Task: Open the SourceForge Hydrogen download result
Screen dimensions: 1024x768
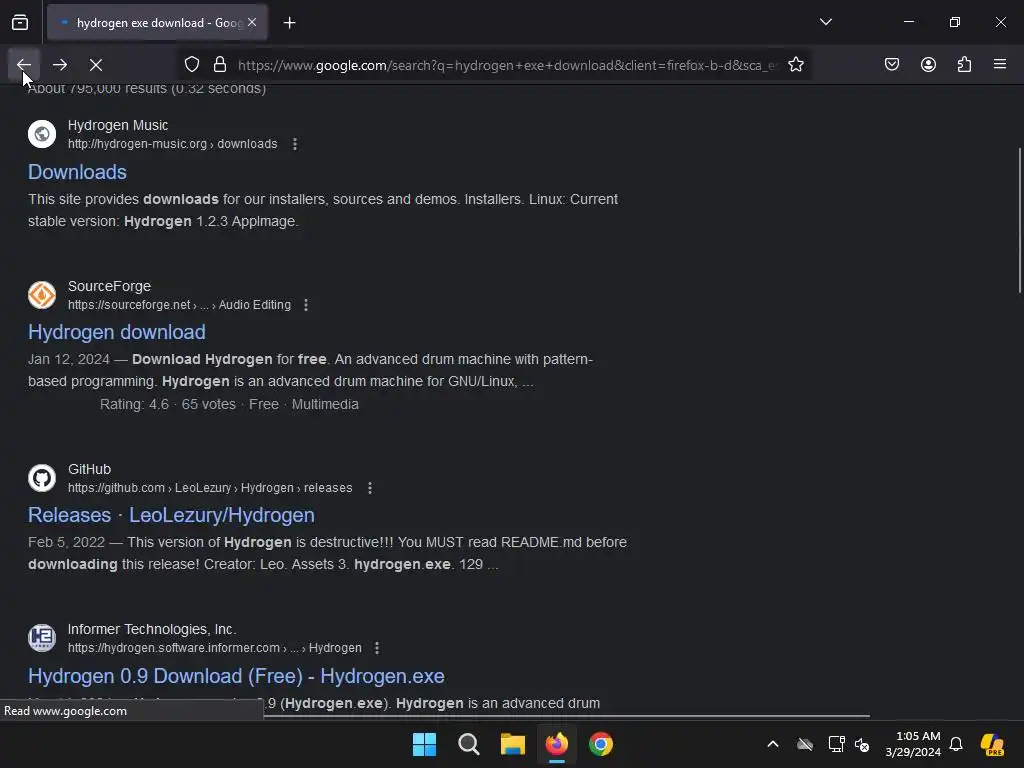Action: coord(117,332)
